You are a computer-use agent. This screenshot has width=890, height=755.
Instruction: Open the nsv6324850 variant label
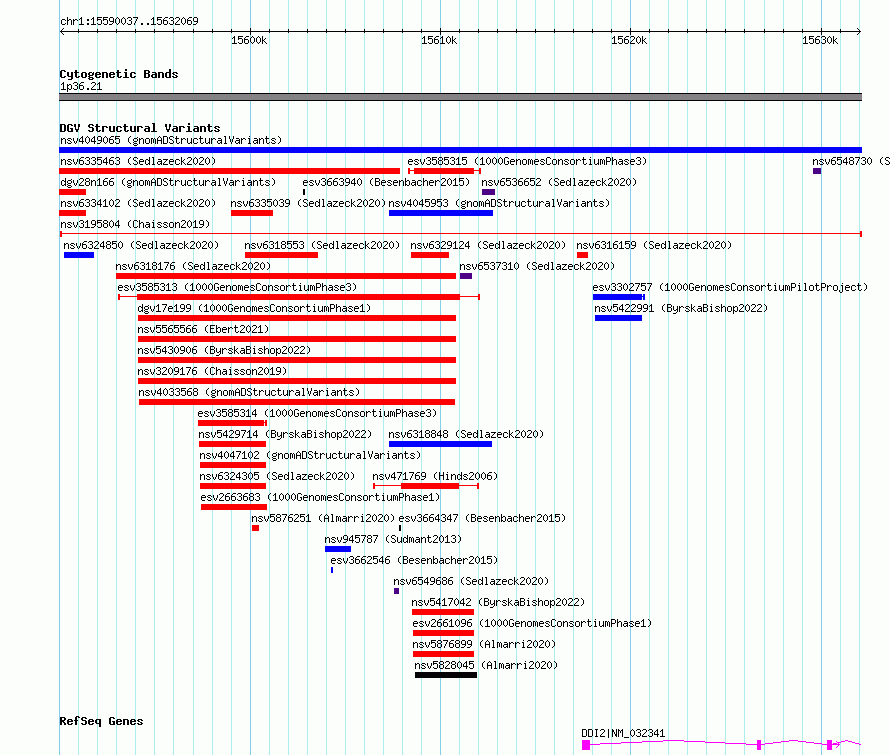point(141,245)
